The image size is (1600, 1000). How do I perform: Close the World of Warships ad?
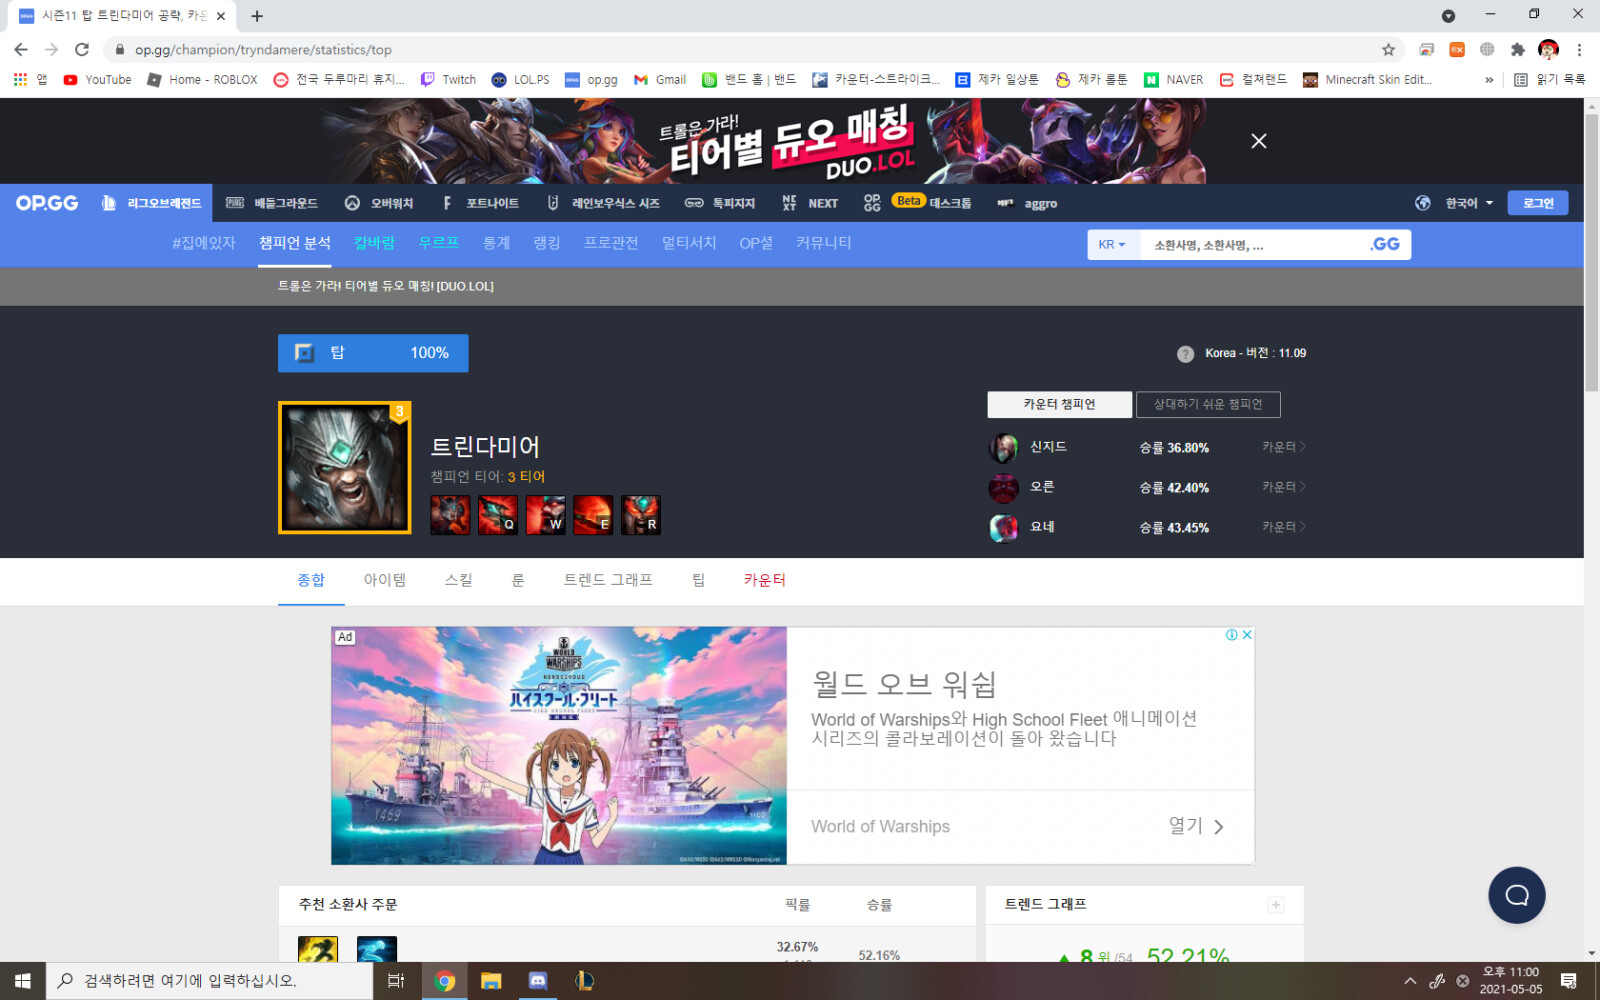[x=1247, y=635]
